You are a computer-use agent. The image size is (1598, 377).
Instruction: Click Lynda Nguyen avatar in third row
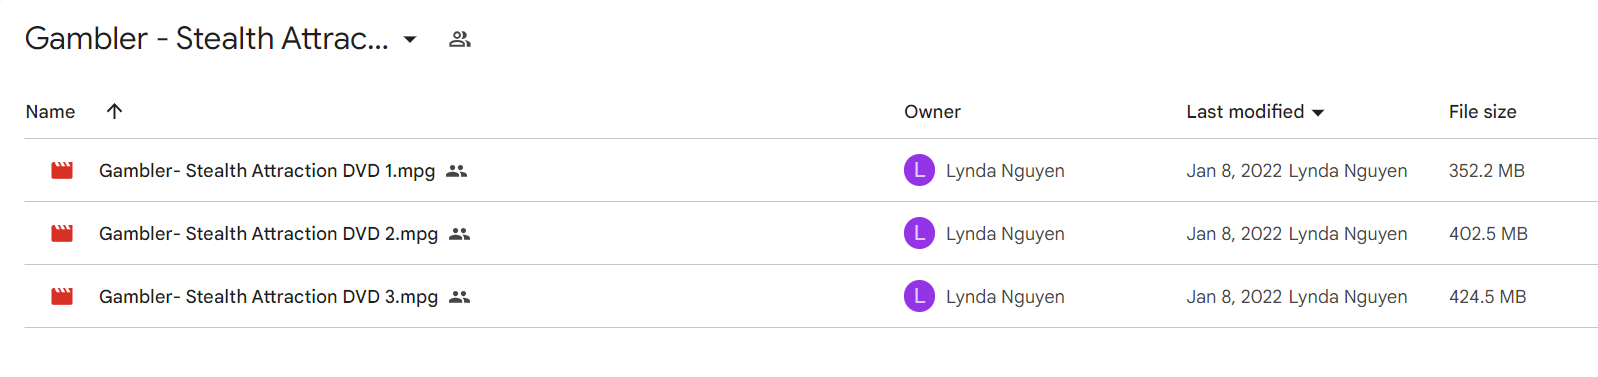tap(919, 296)
